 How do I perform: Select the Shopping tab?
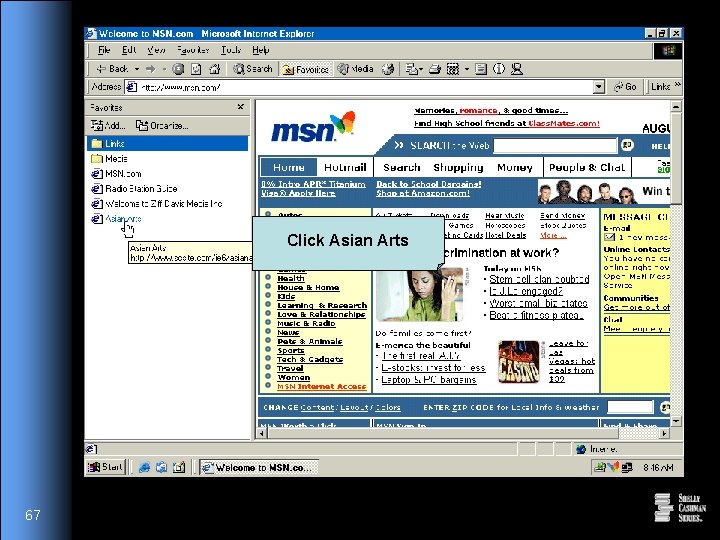pos(458,167)
